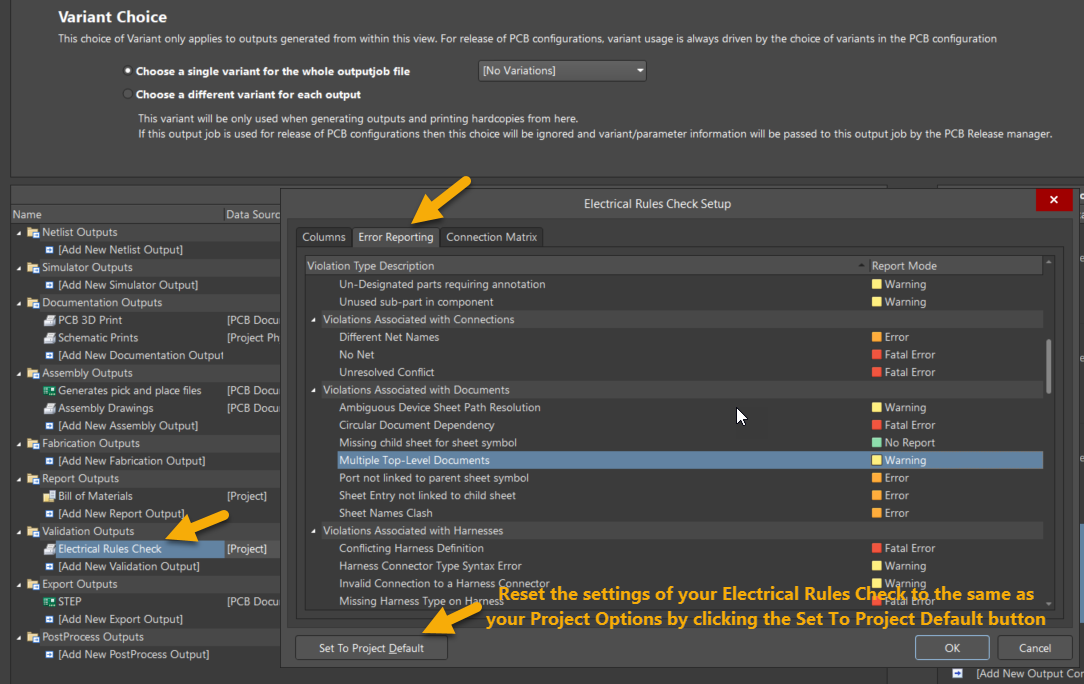Click the Simulator Outputs folder icon

(33, 268)
